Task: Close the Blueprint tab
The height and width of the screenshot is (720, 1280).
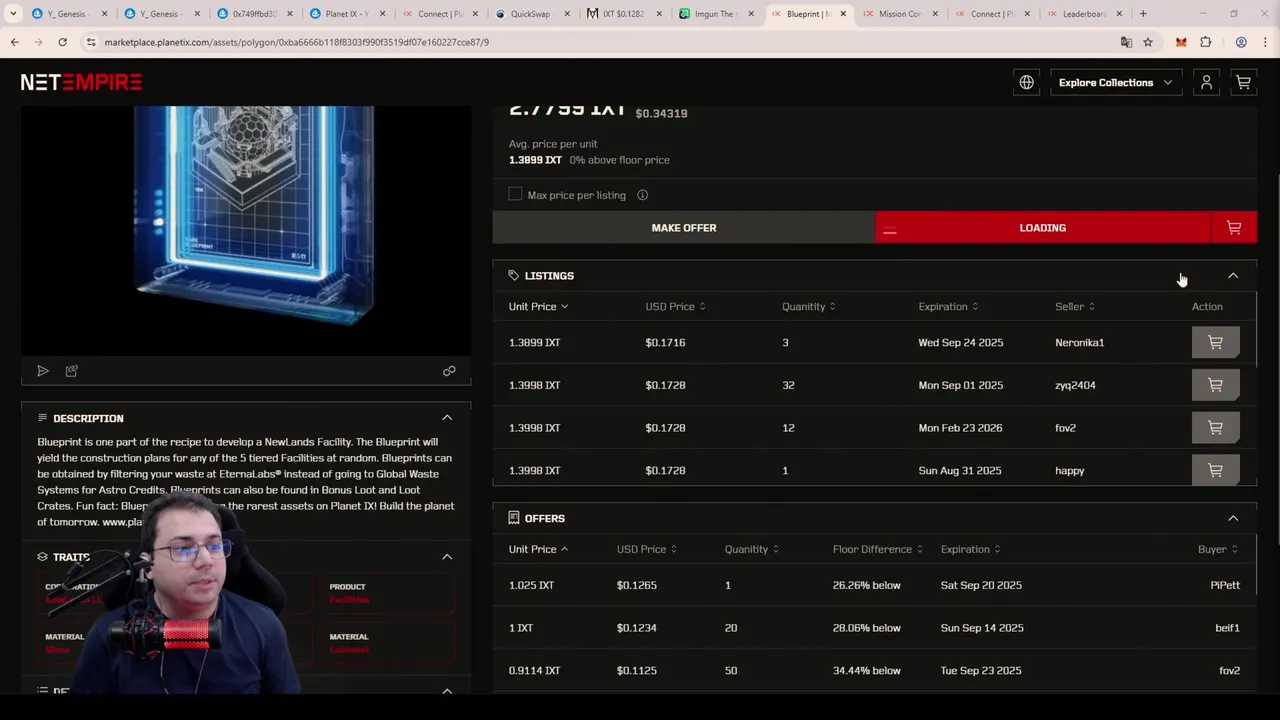Action: click(843, 14)
